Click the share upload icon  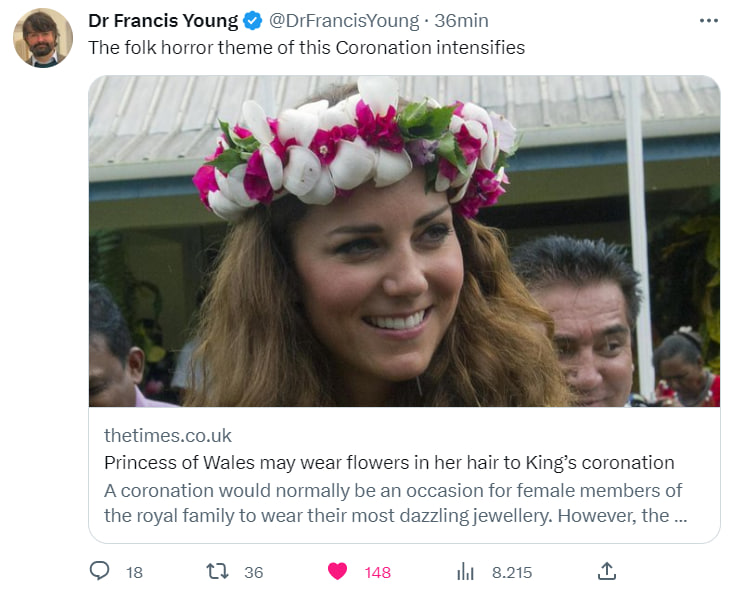click(606, 571)
